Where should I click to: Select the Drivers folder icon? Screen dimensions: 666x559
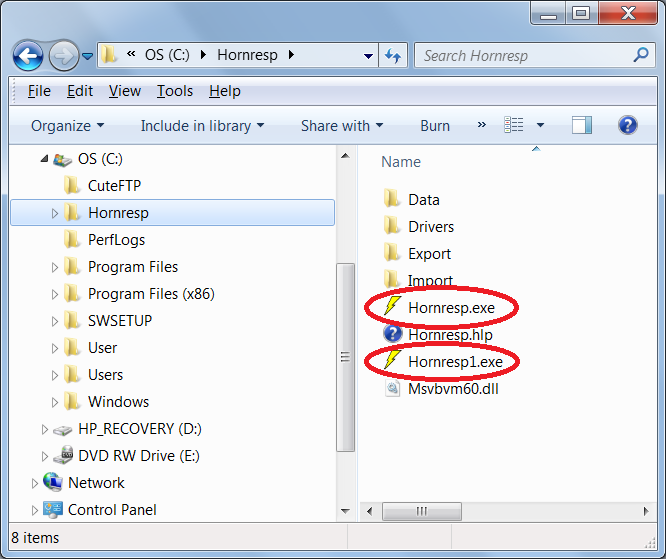pos(391,226)
